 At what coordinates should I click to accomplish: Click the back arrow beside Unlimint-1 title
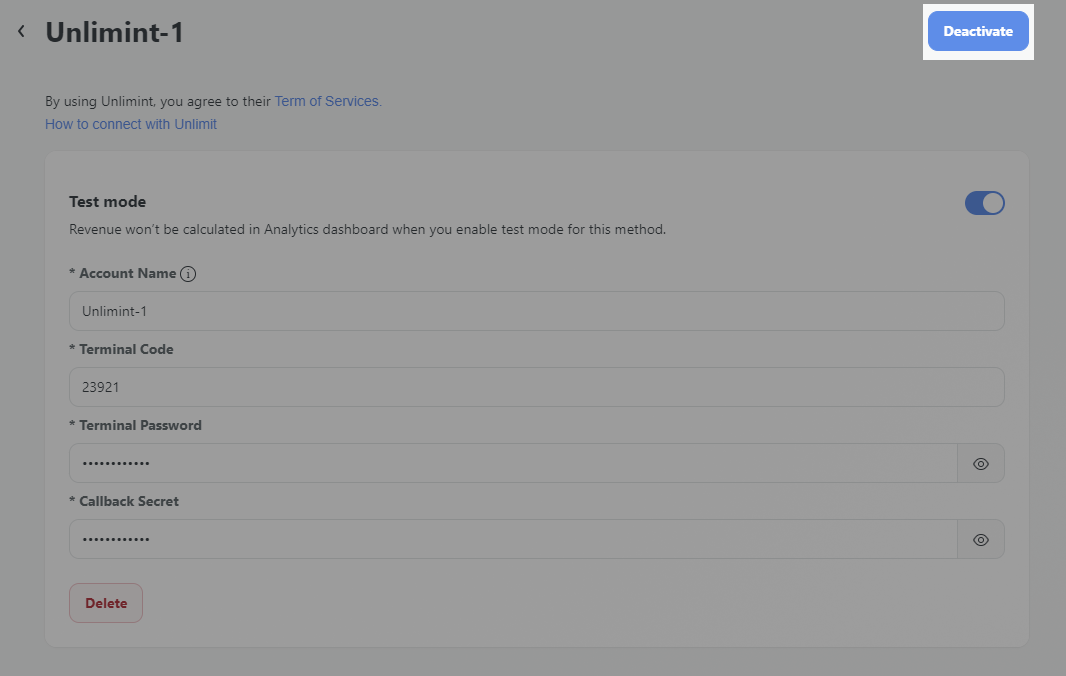click(x=21, y=31)
